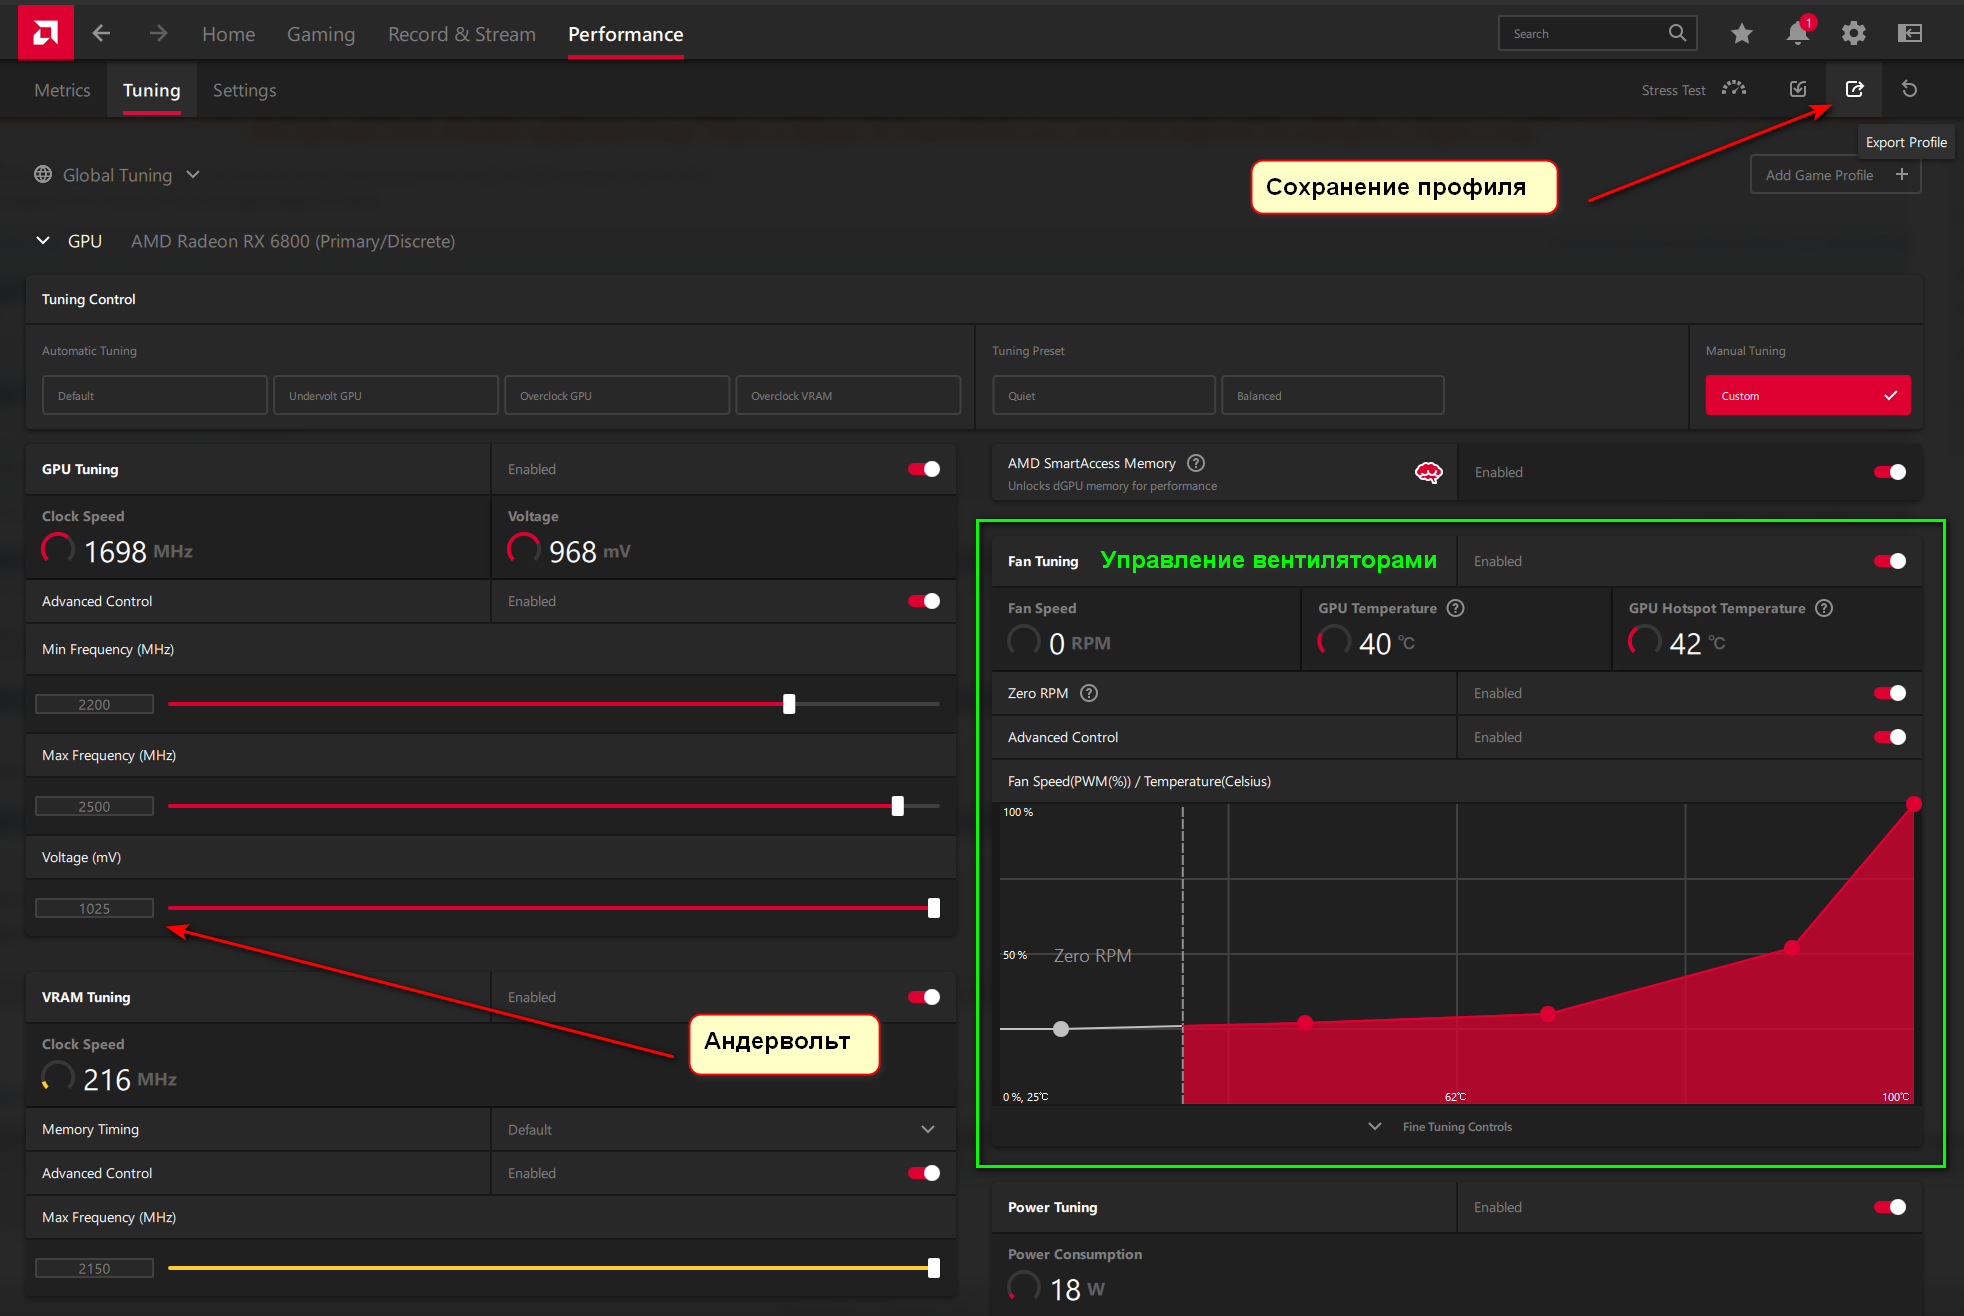Switch to the Metrics tab
The width and height of the screenshot is (1964, 1316).
coord(62,90)
